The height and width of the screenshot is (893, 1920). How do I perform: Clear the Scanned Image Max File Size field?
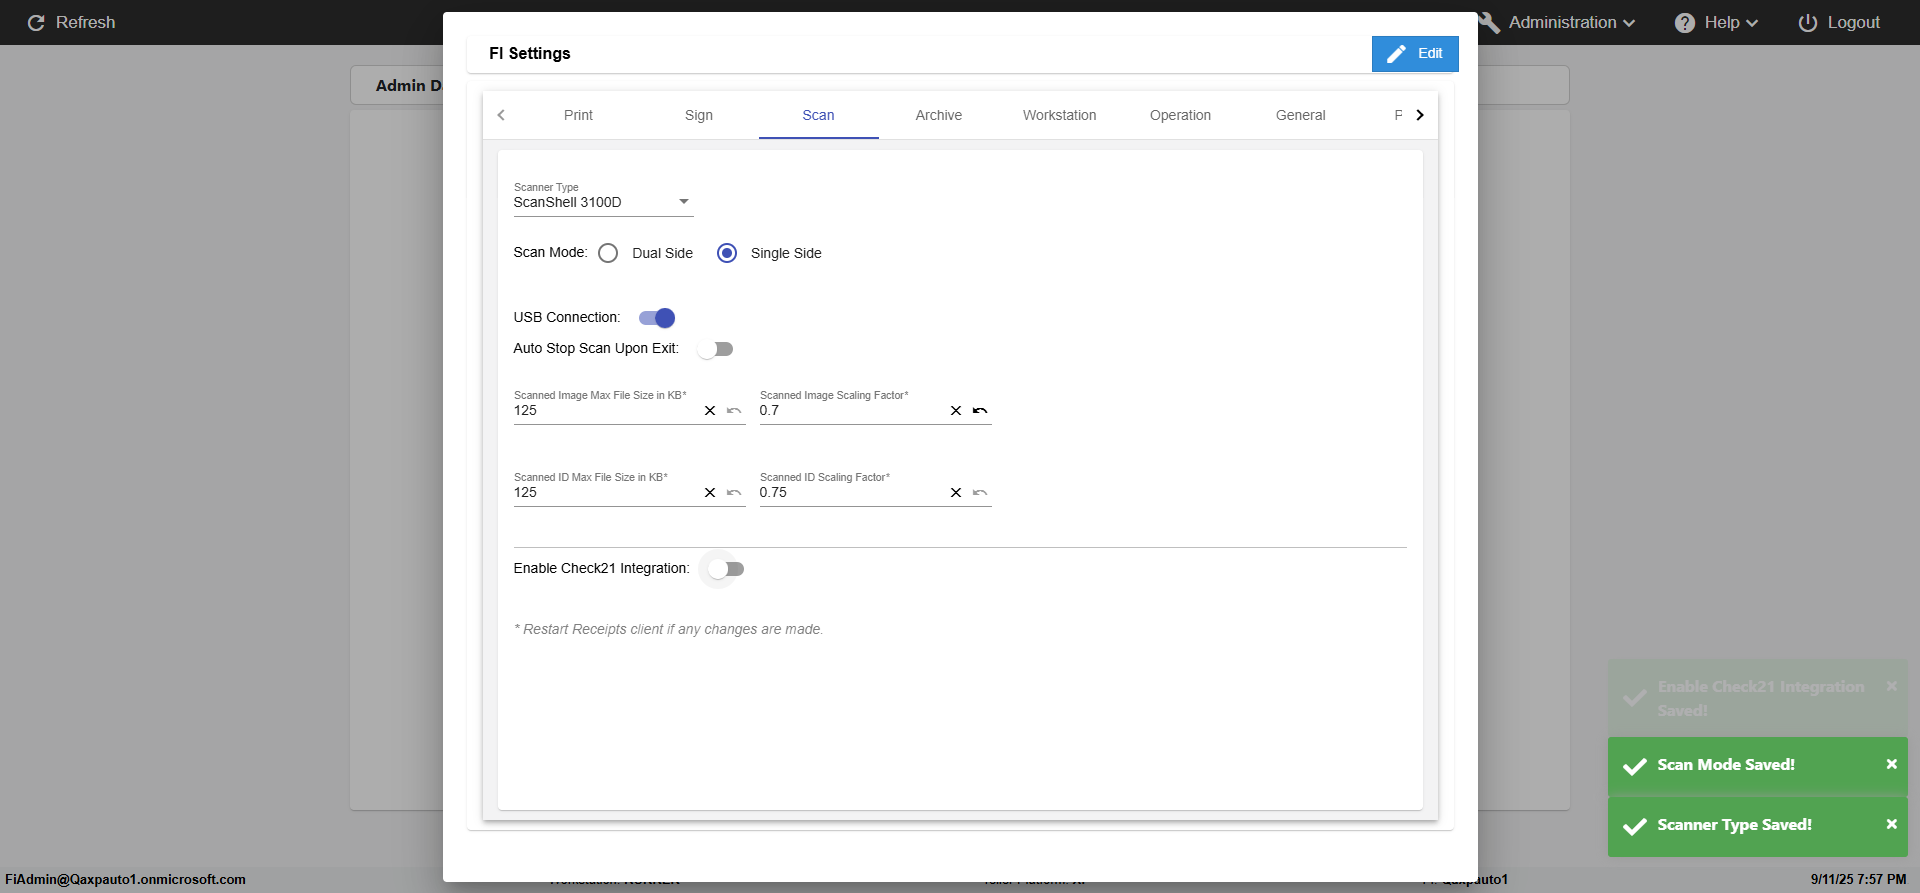coord(710,411)
